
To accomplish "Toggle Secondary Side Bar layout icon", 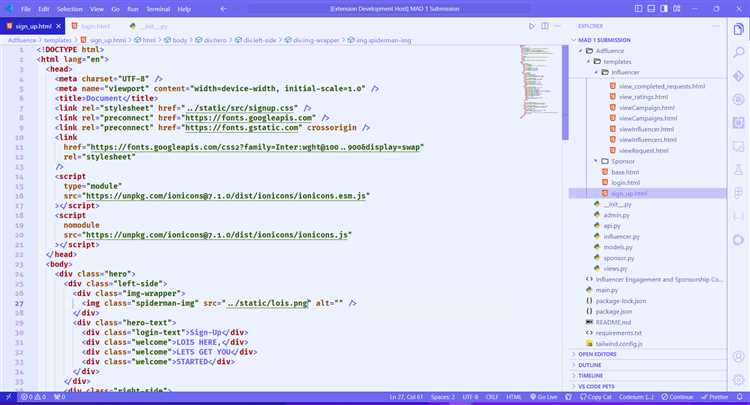I will (x=664, y=9).
